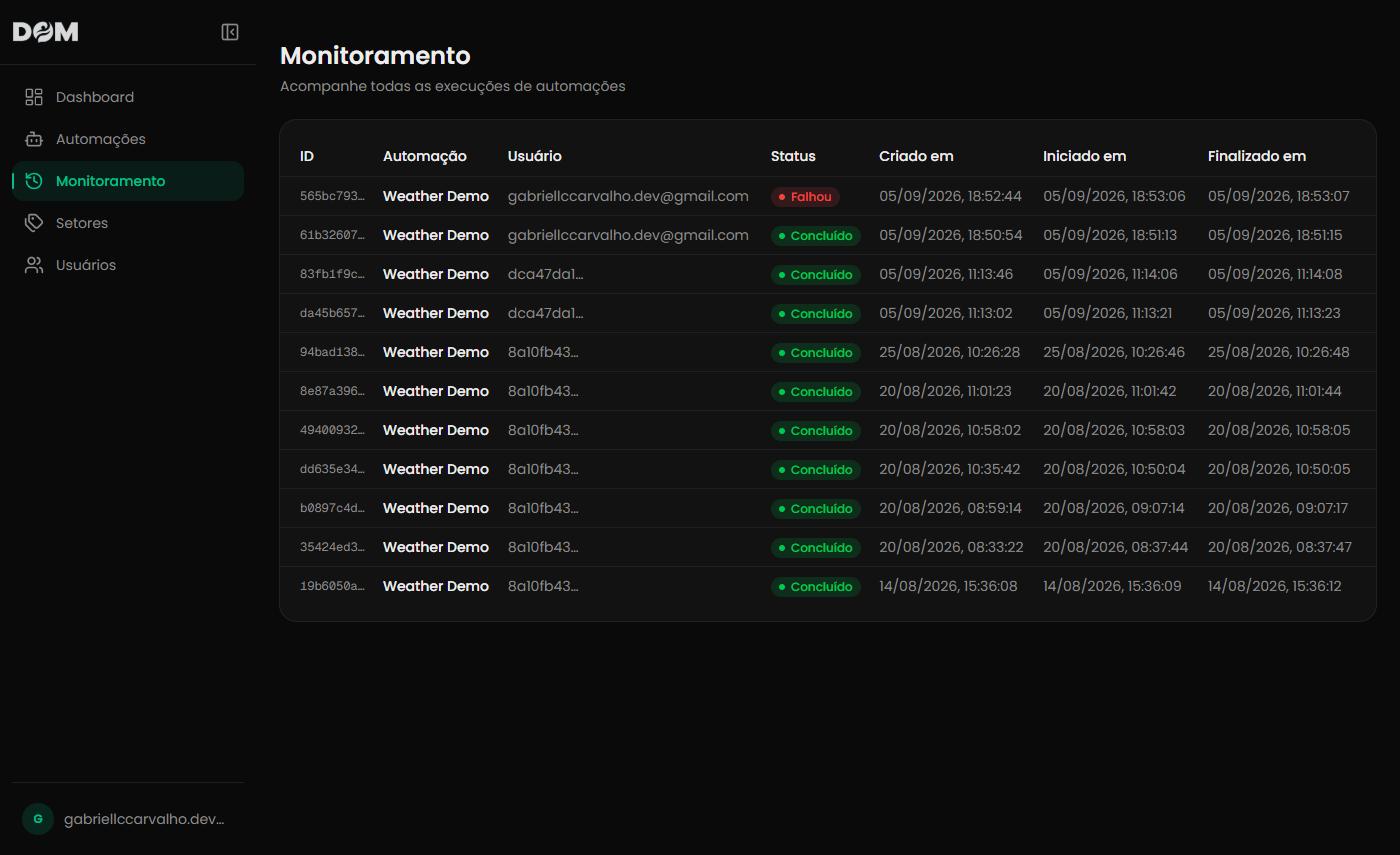Click the Concluído badge of execution 61b32607

(816, 236)
